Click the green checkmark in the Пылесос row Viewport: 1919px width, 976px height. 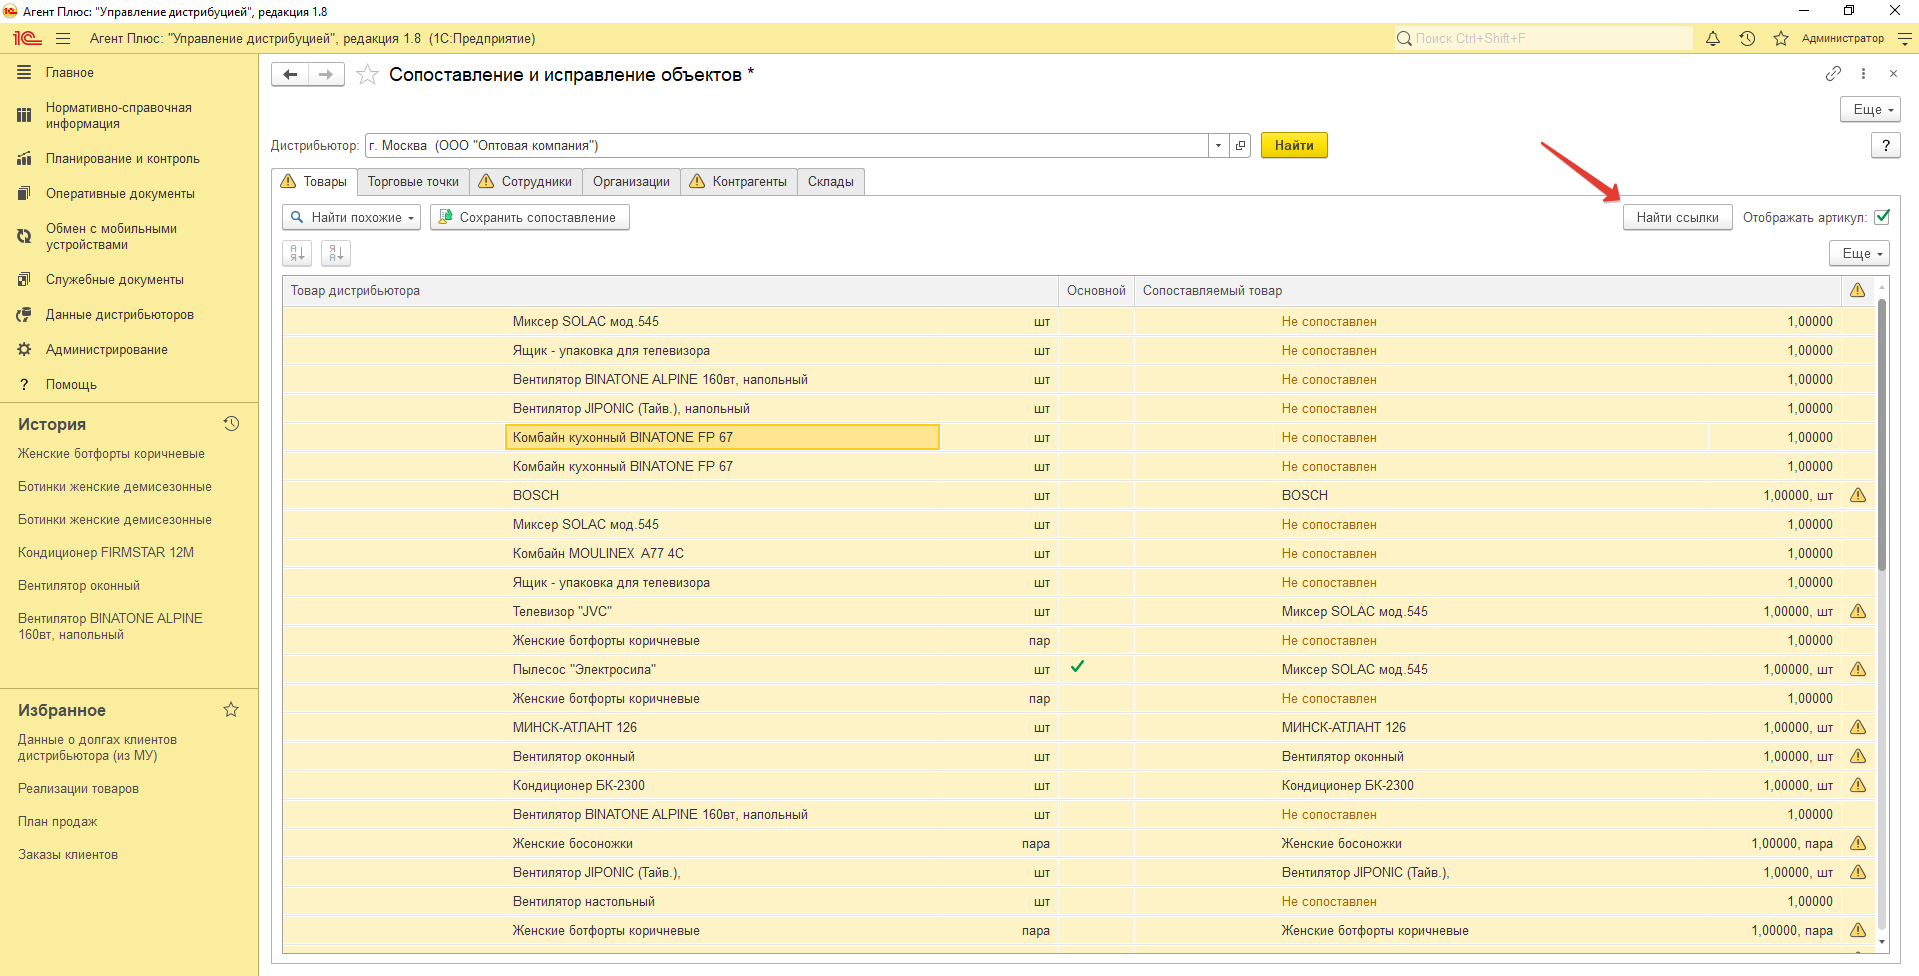click(1077, 666)
